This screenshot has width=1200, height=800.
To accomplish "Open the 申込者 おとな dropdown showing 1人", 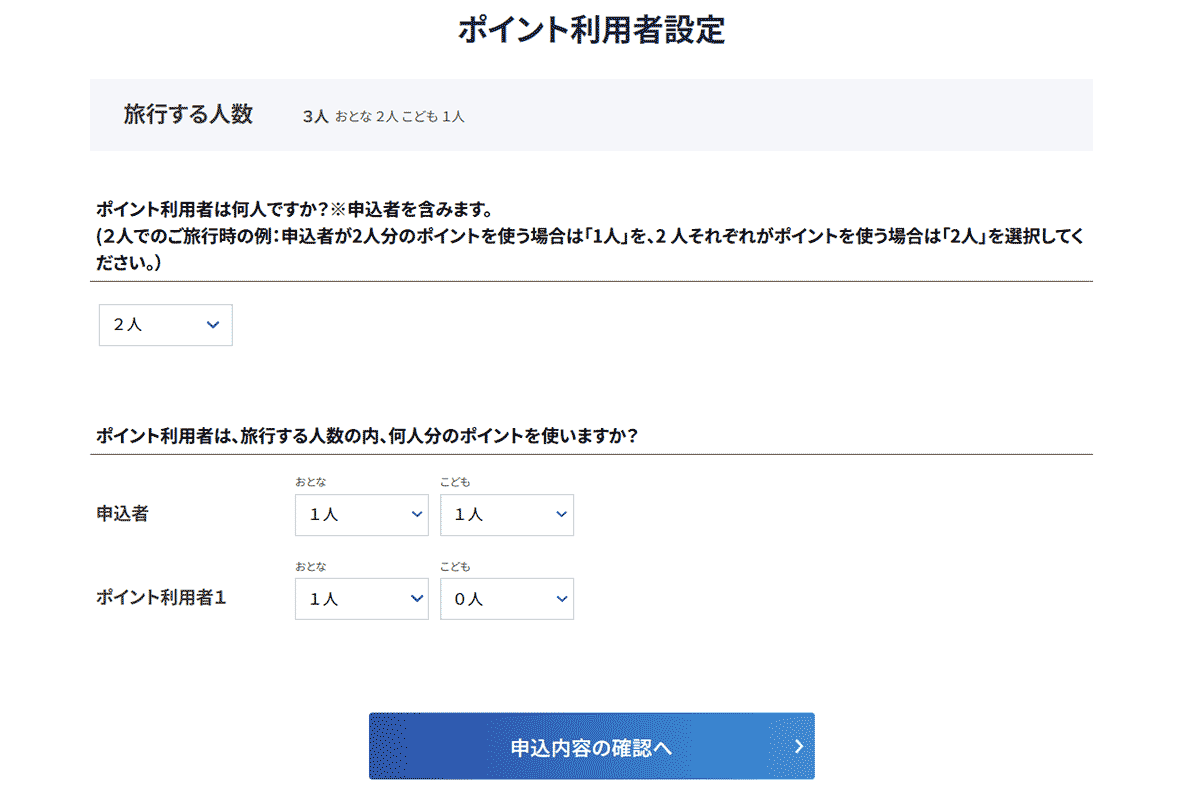I will (350, 515).
